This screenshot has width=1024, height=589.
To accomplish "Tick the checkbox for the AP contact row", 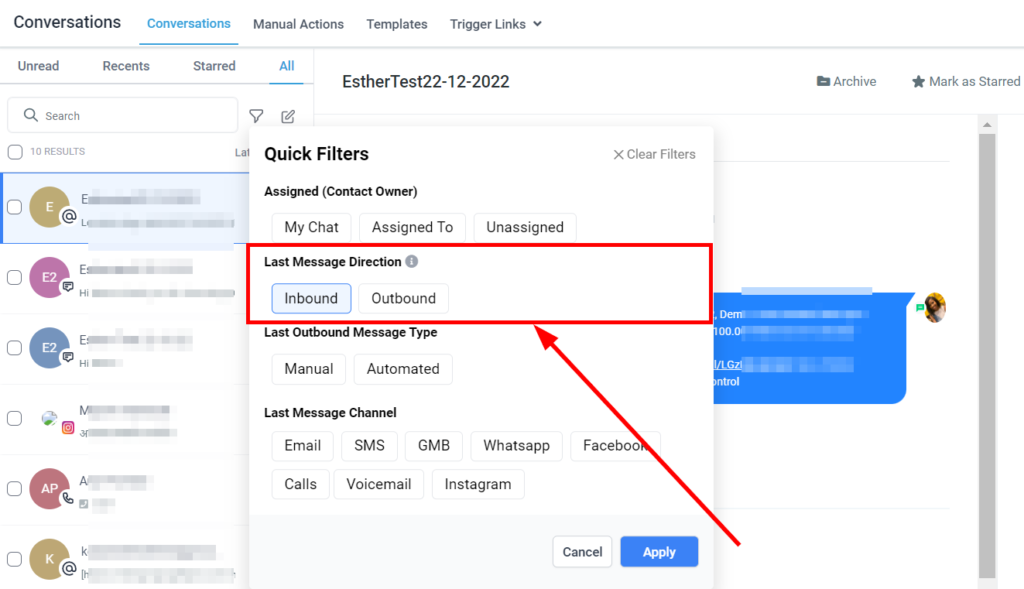I will [x=14, y=488].
